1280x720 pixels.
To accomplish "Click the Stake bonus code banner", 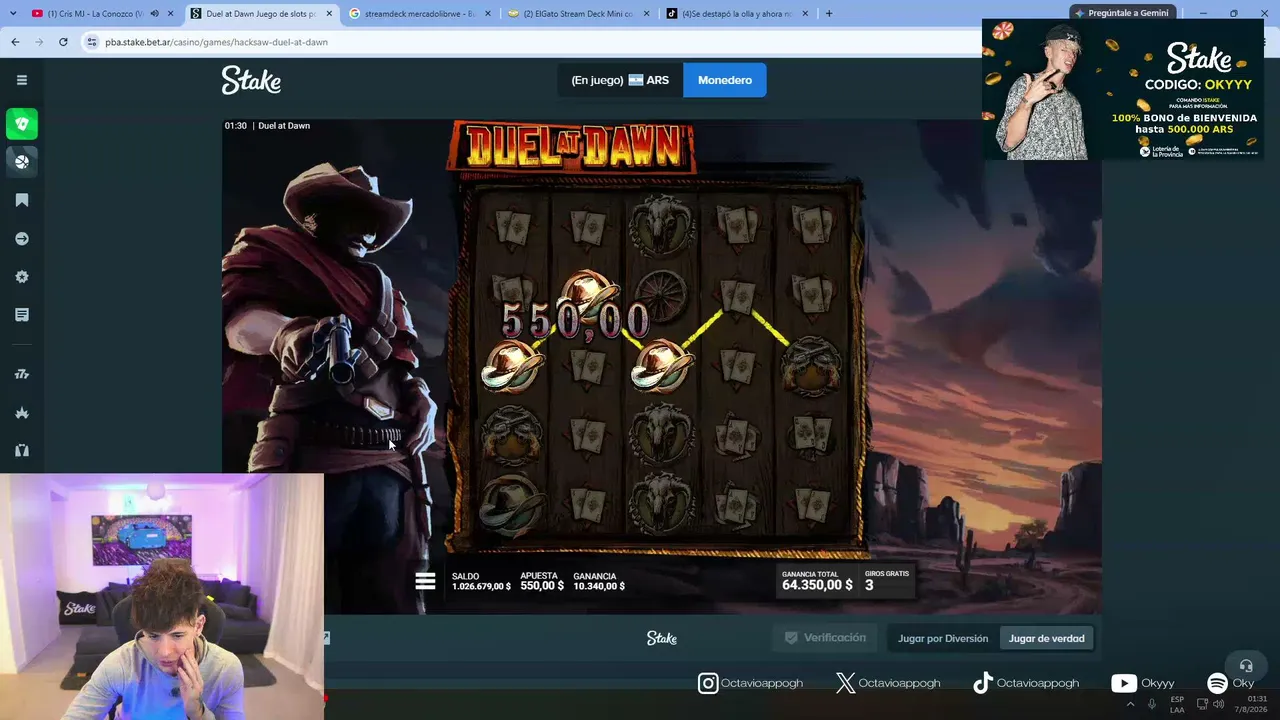I will [x=1123, y=89].
